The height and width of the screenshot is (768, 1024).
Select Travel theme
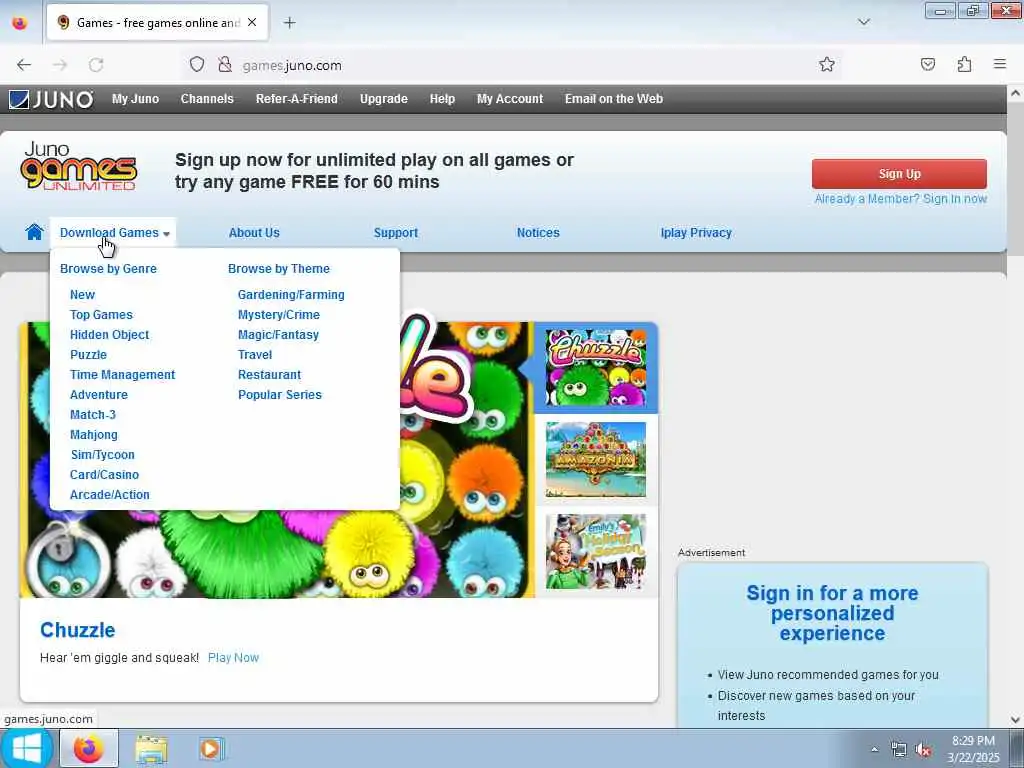pos(255,355)
